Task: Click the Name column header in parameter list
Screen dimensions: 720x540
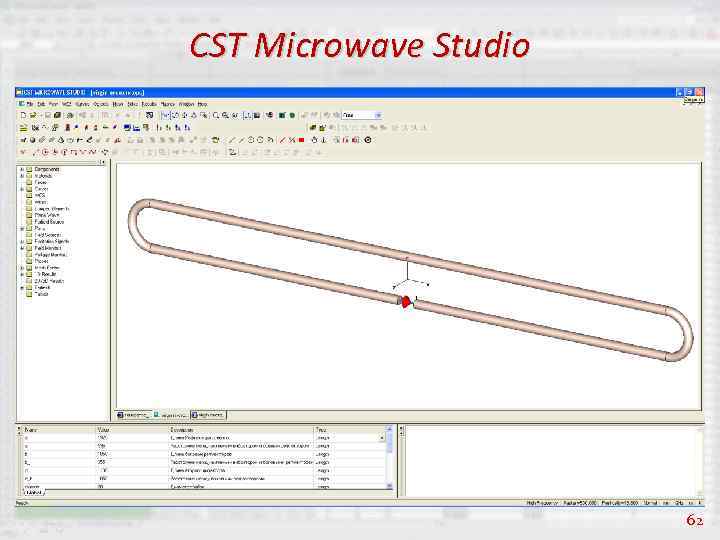Action: click(x=59, y=430)
